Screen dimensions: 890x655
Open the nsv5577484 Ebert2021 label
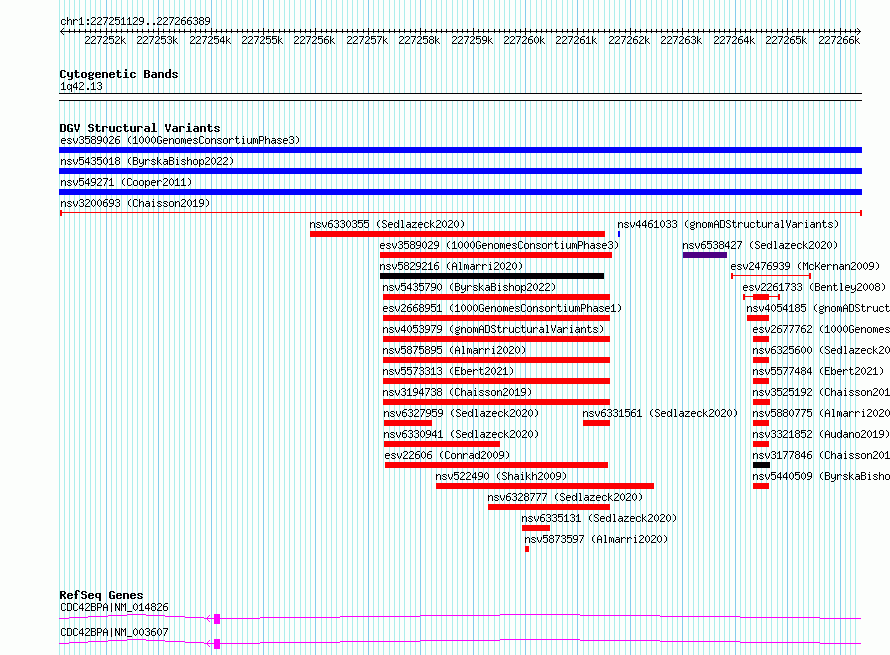pyautogui.click(x=818, y=371)
